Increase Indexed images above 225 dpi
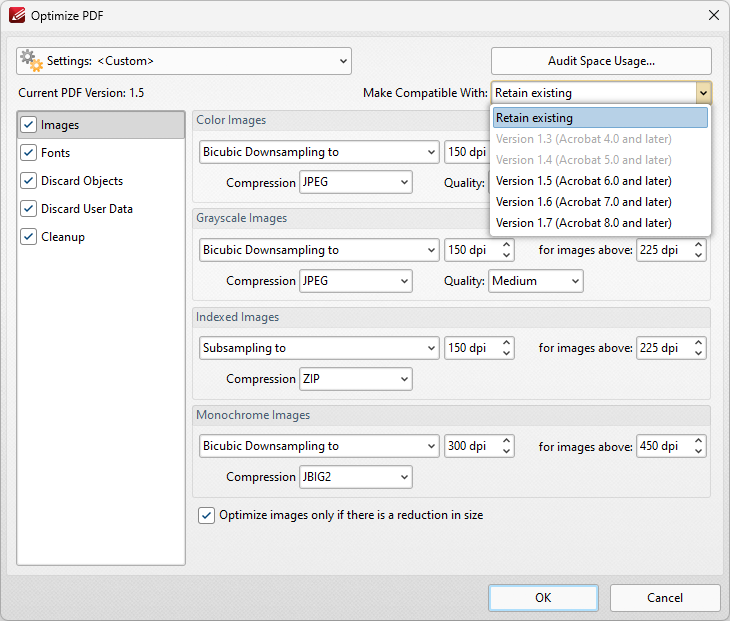This screenshot has height=621, width=730. pos(698,343)
